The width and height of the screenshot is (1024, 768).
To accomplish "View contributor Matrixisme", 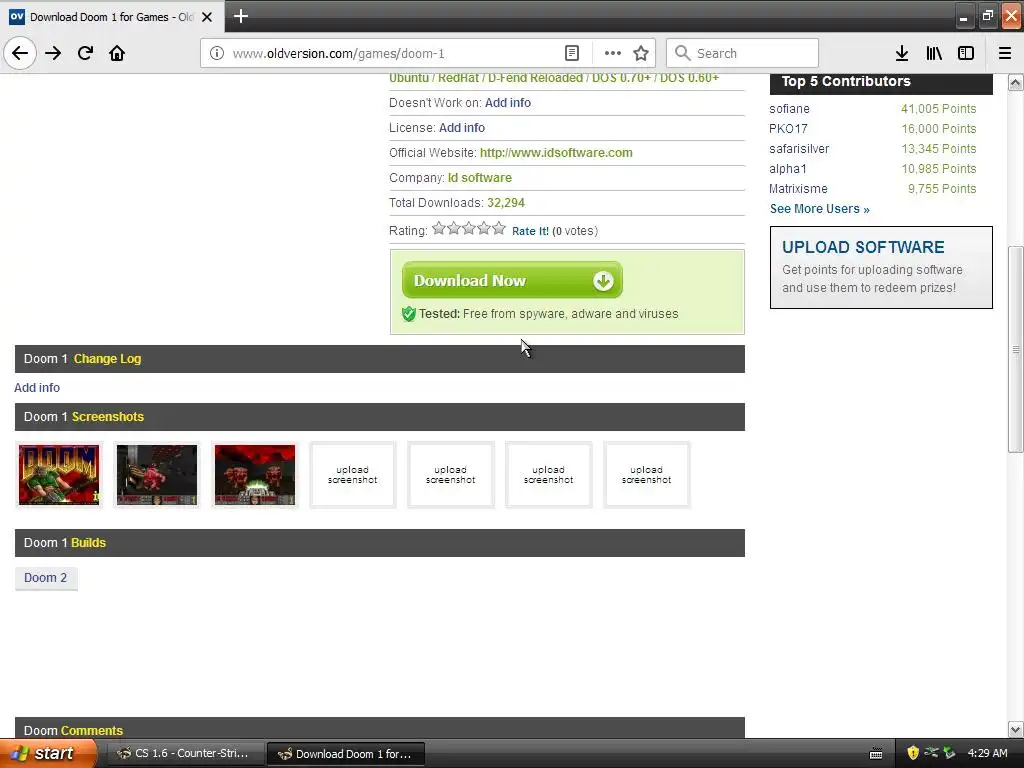I will point(798,189).
